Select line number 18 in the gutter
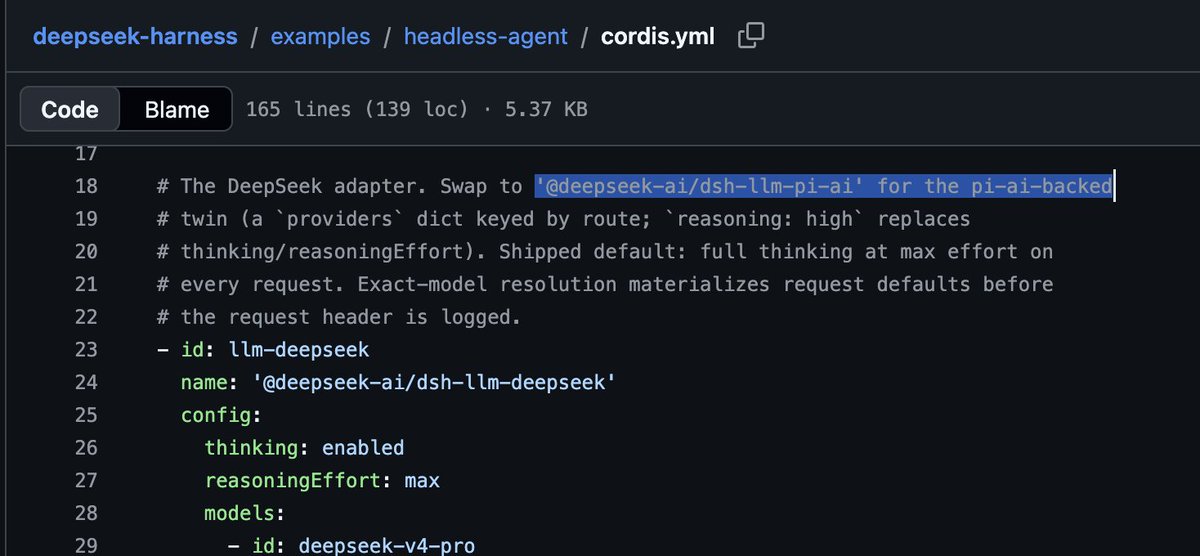1200x556 pixels. (85, 187)
